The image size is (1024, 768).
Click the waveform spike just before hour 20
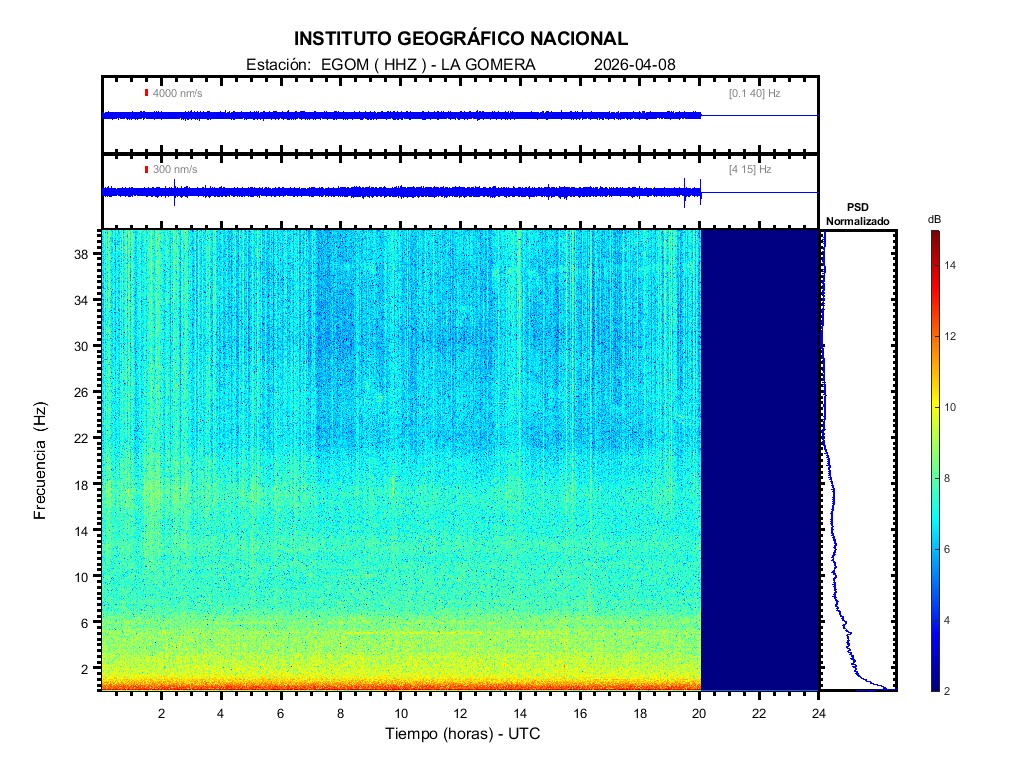686,191
